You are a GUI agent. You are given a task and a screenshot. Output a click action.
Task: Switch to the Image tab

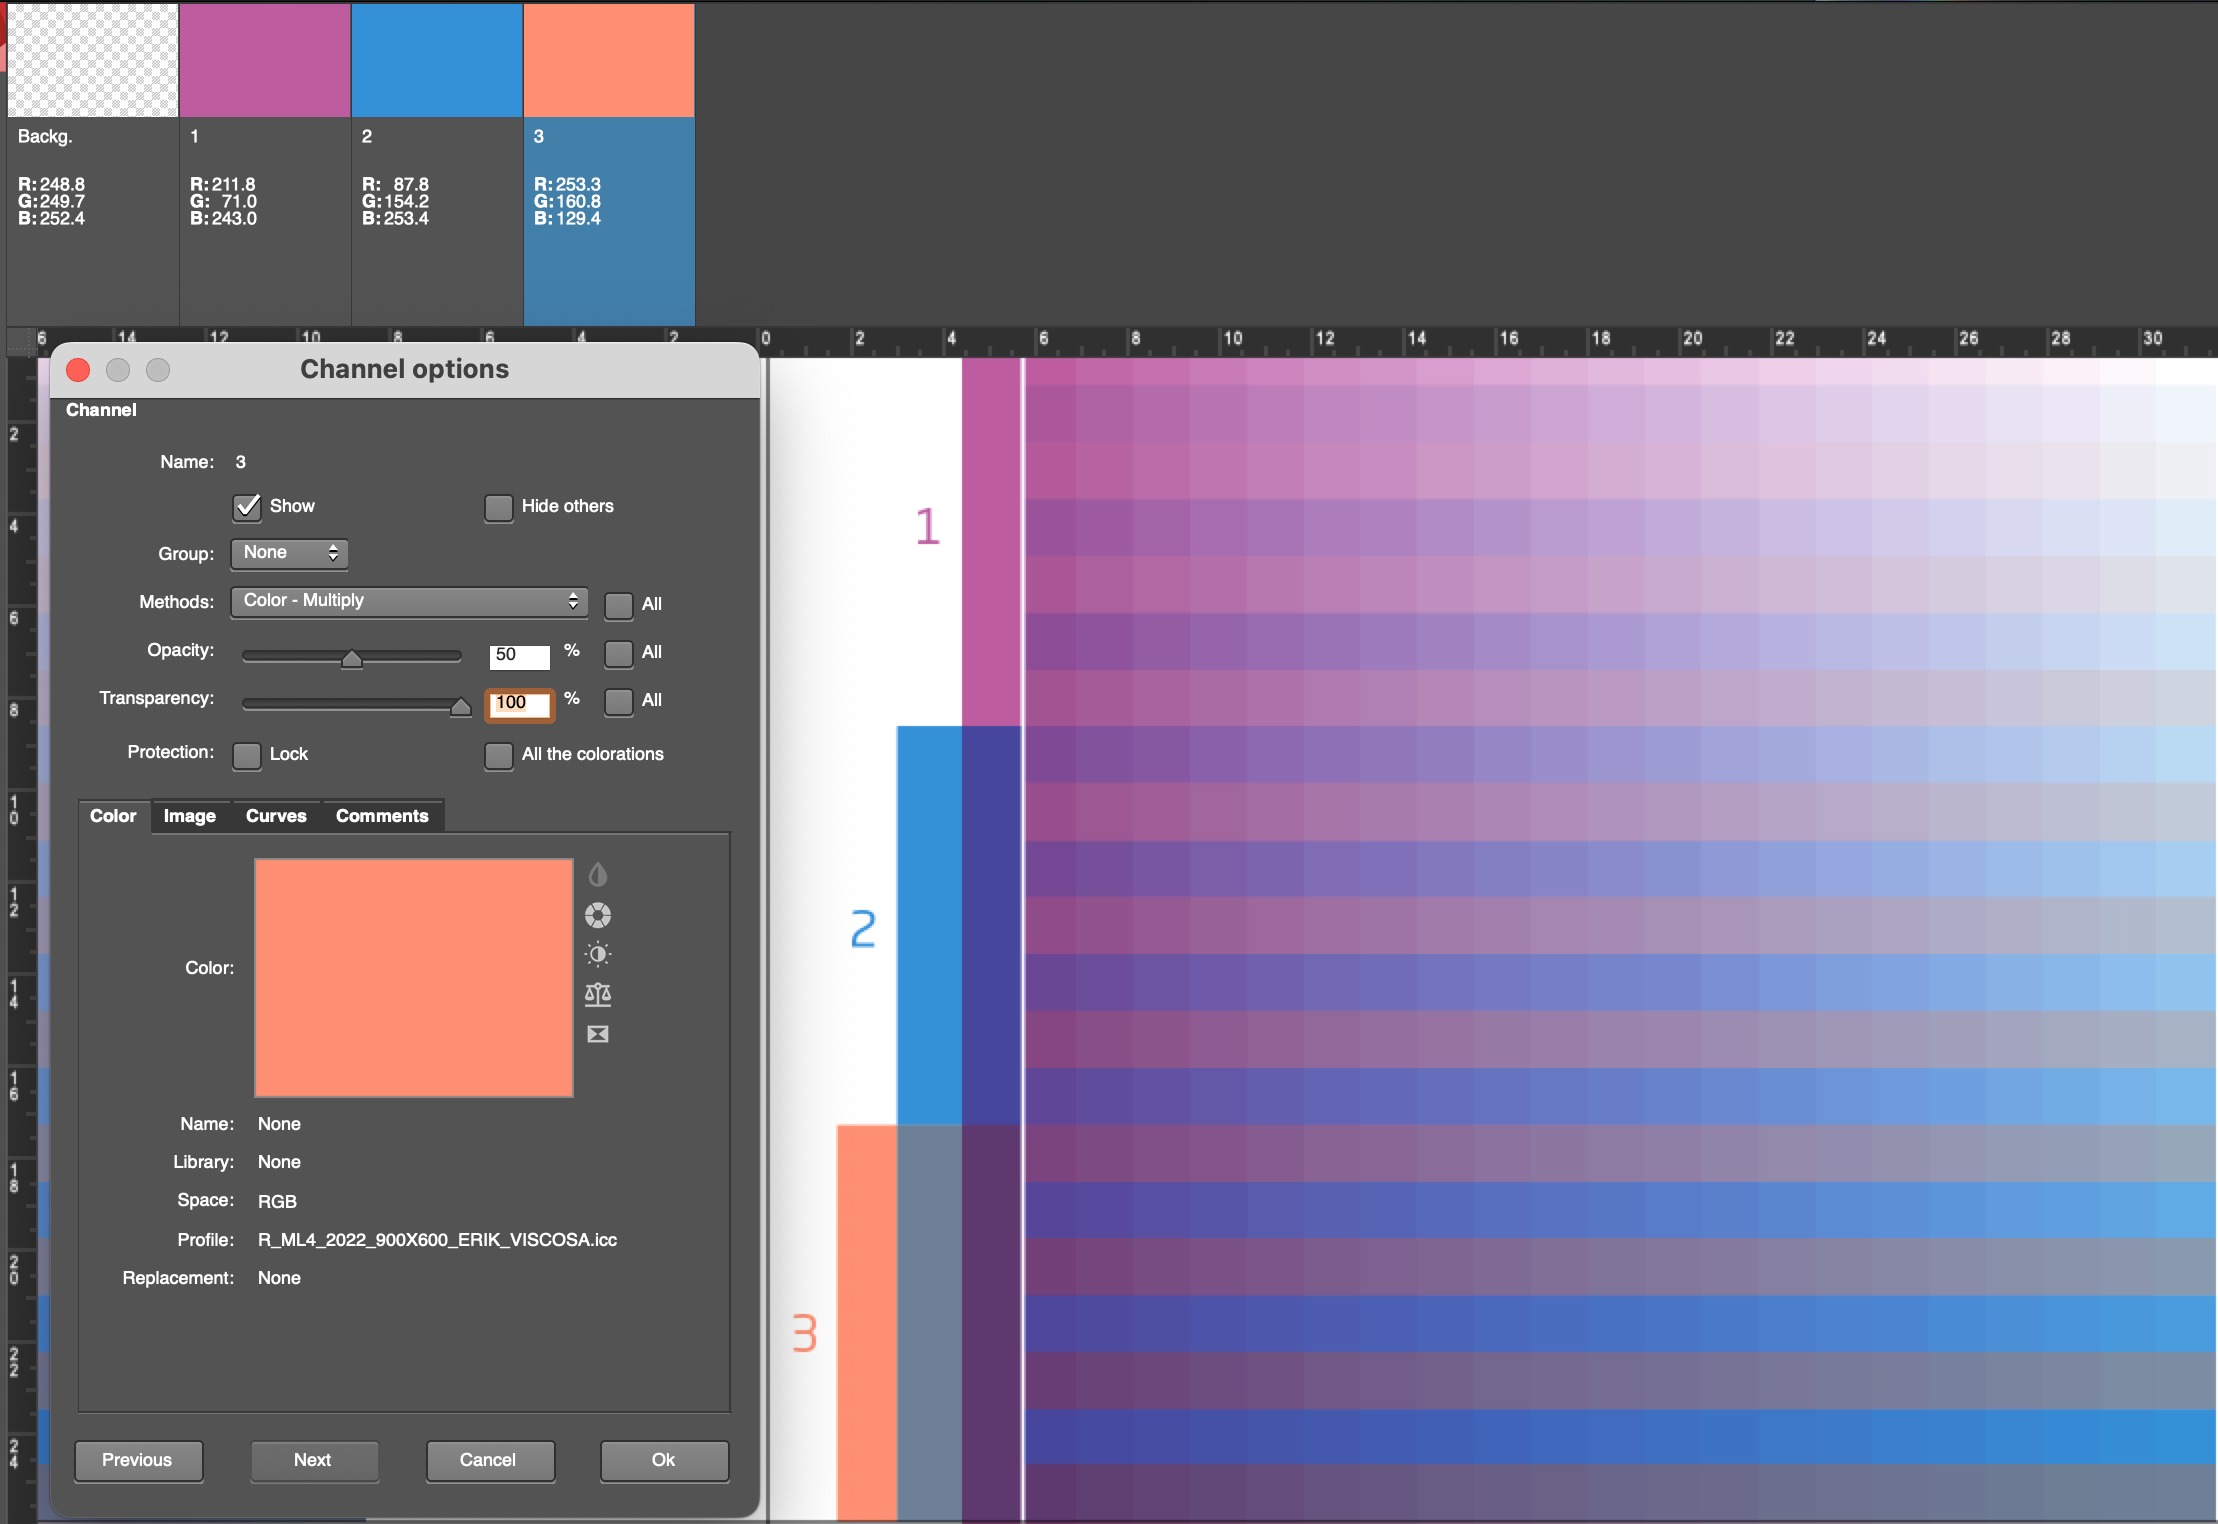190,816
